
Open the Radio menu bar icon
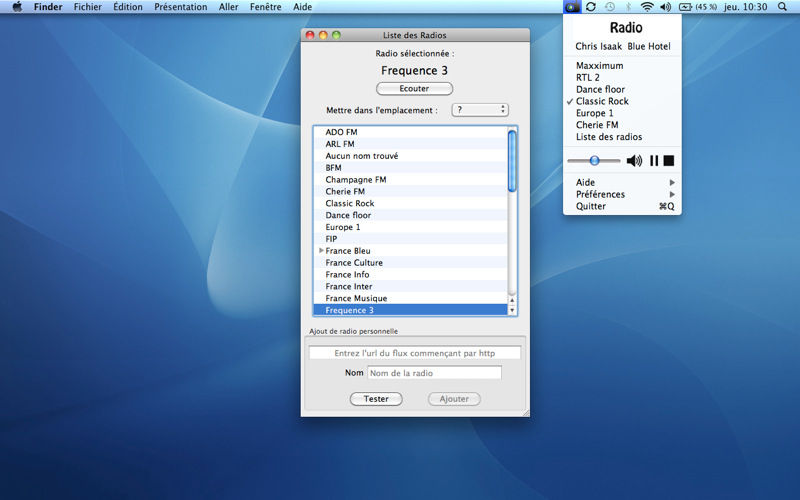(x=572, y=7)
